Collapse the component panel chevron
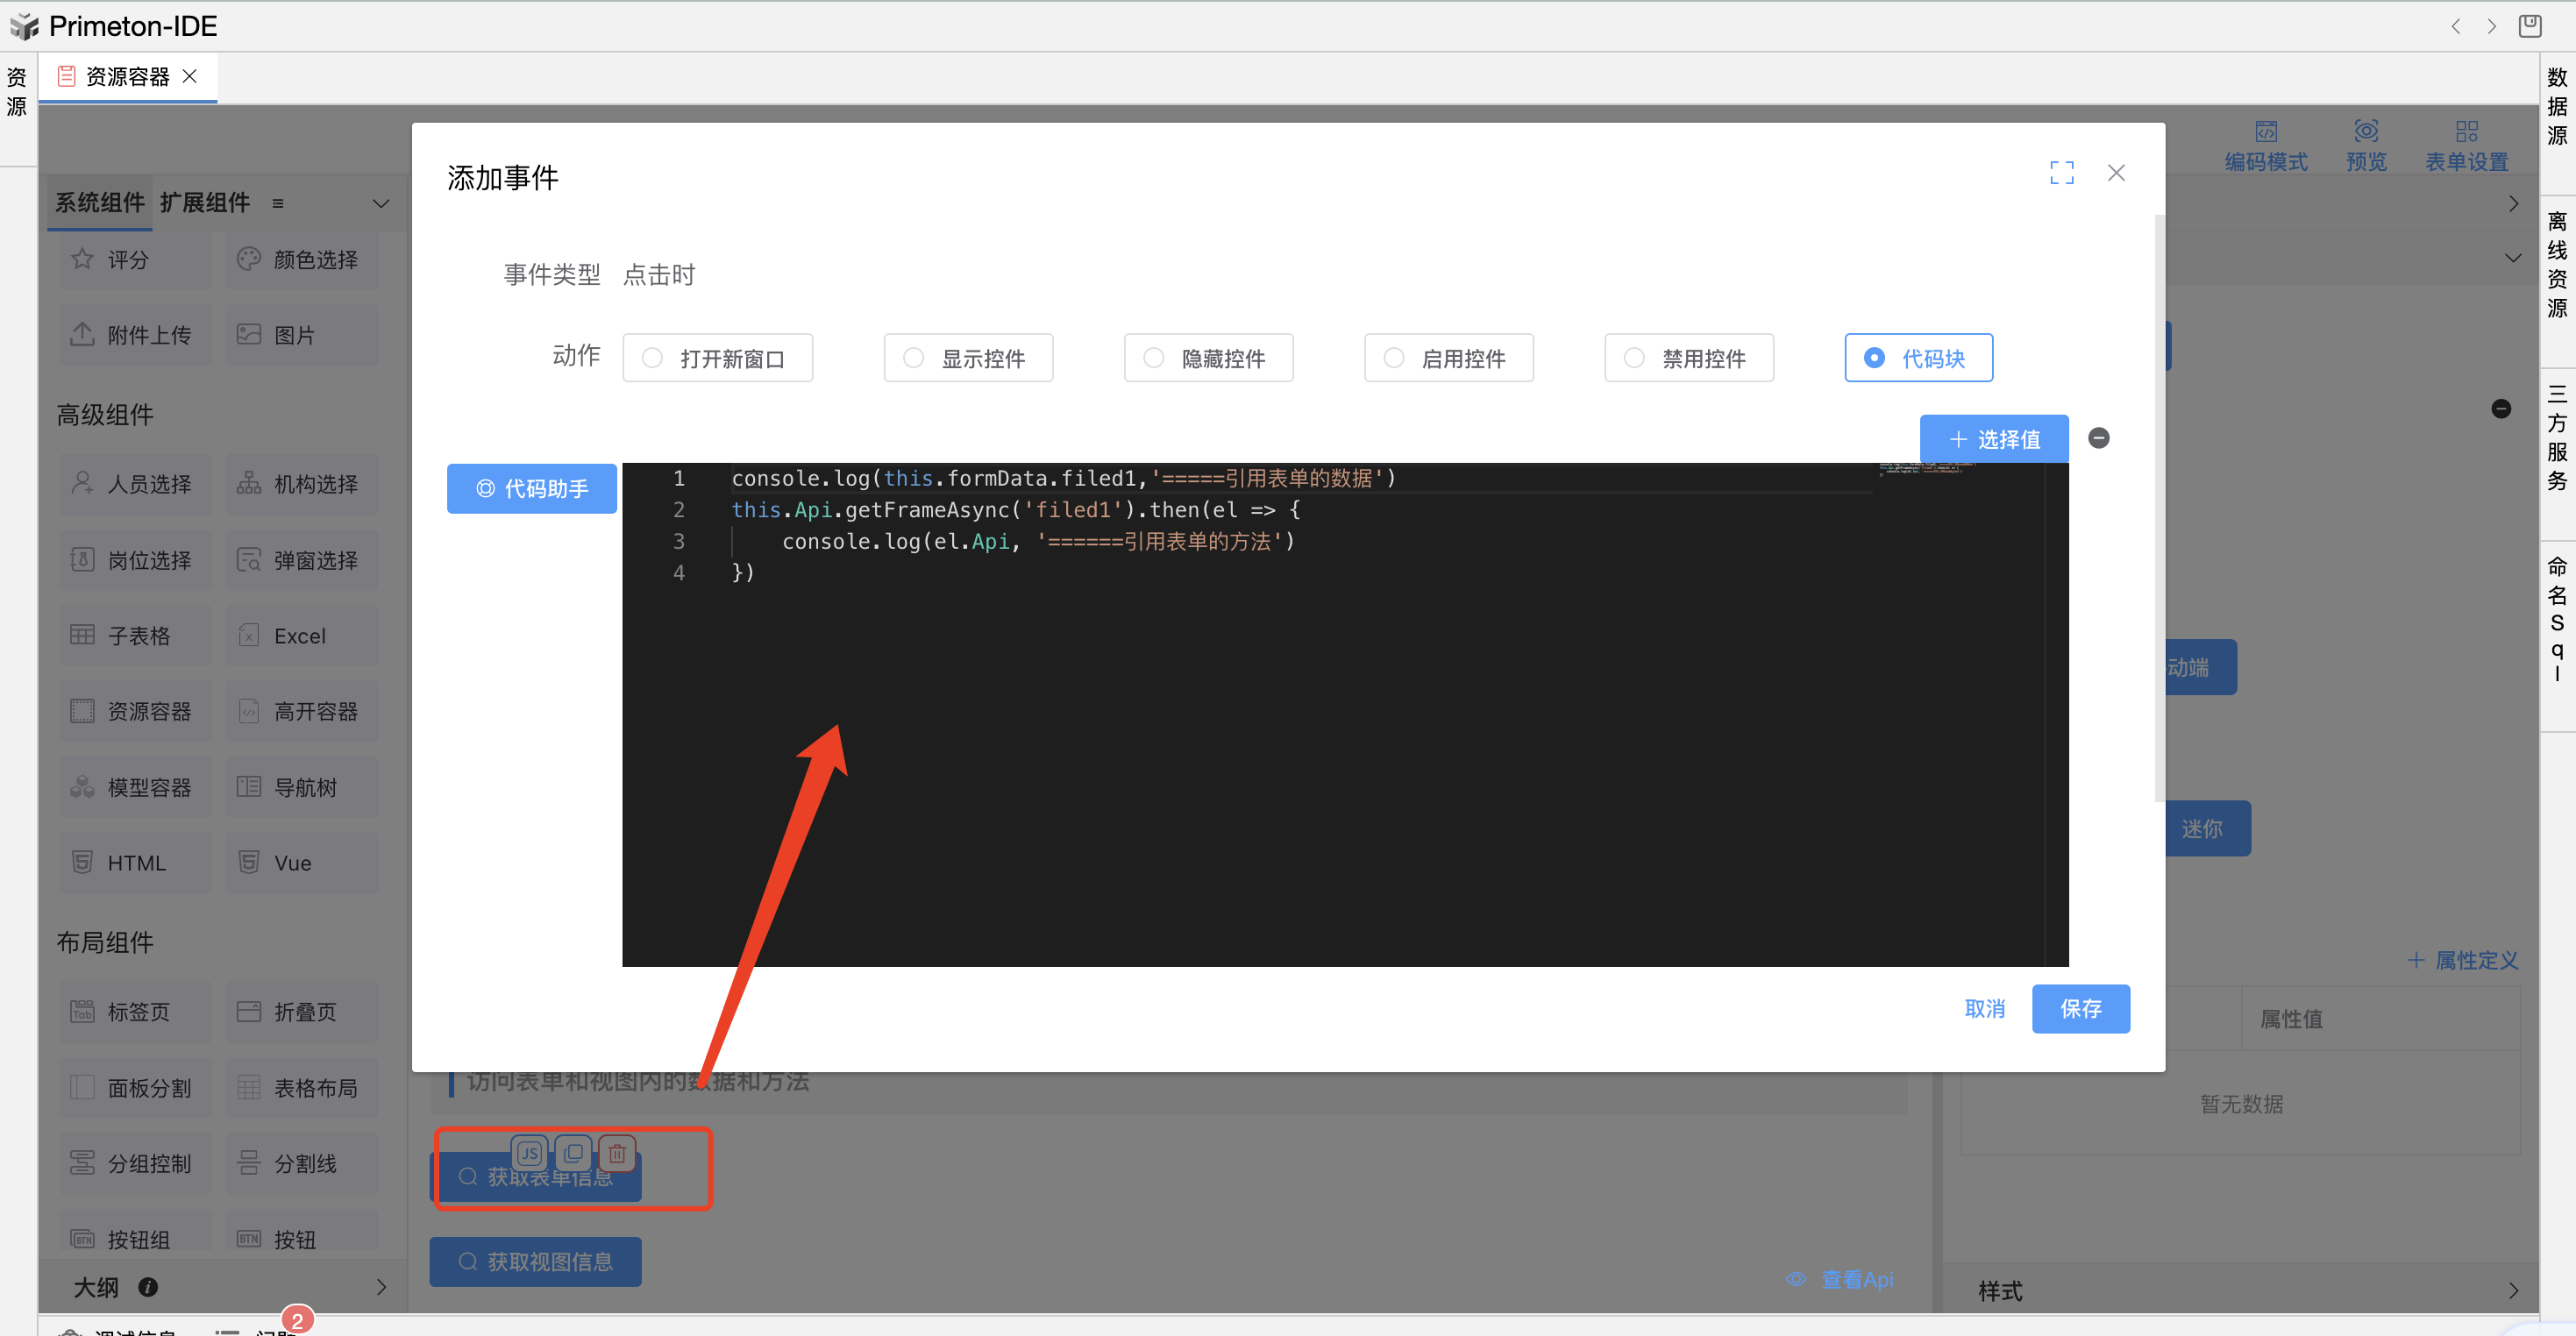This screenshot has width=2576, height=1336. pos(381,203)
